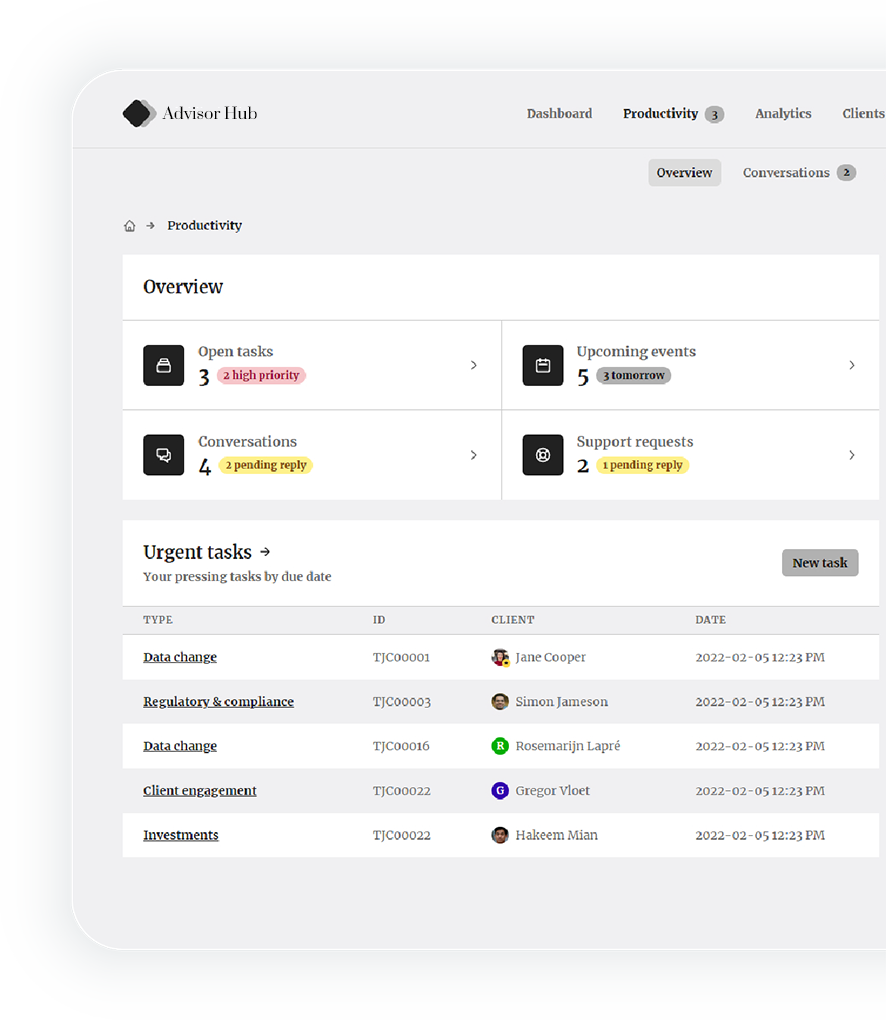
Task: Click task ID TJC00016
Action: tap(401, 746)
